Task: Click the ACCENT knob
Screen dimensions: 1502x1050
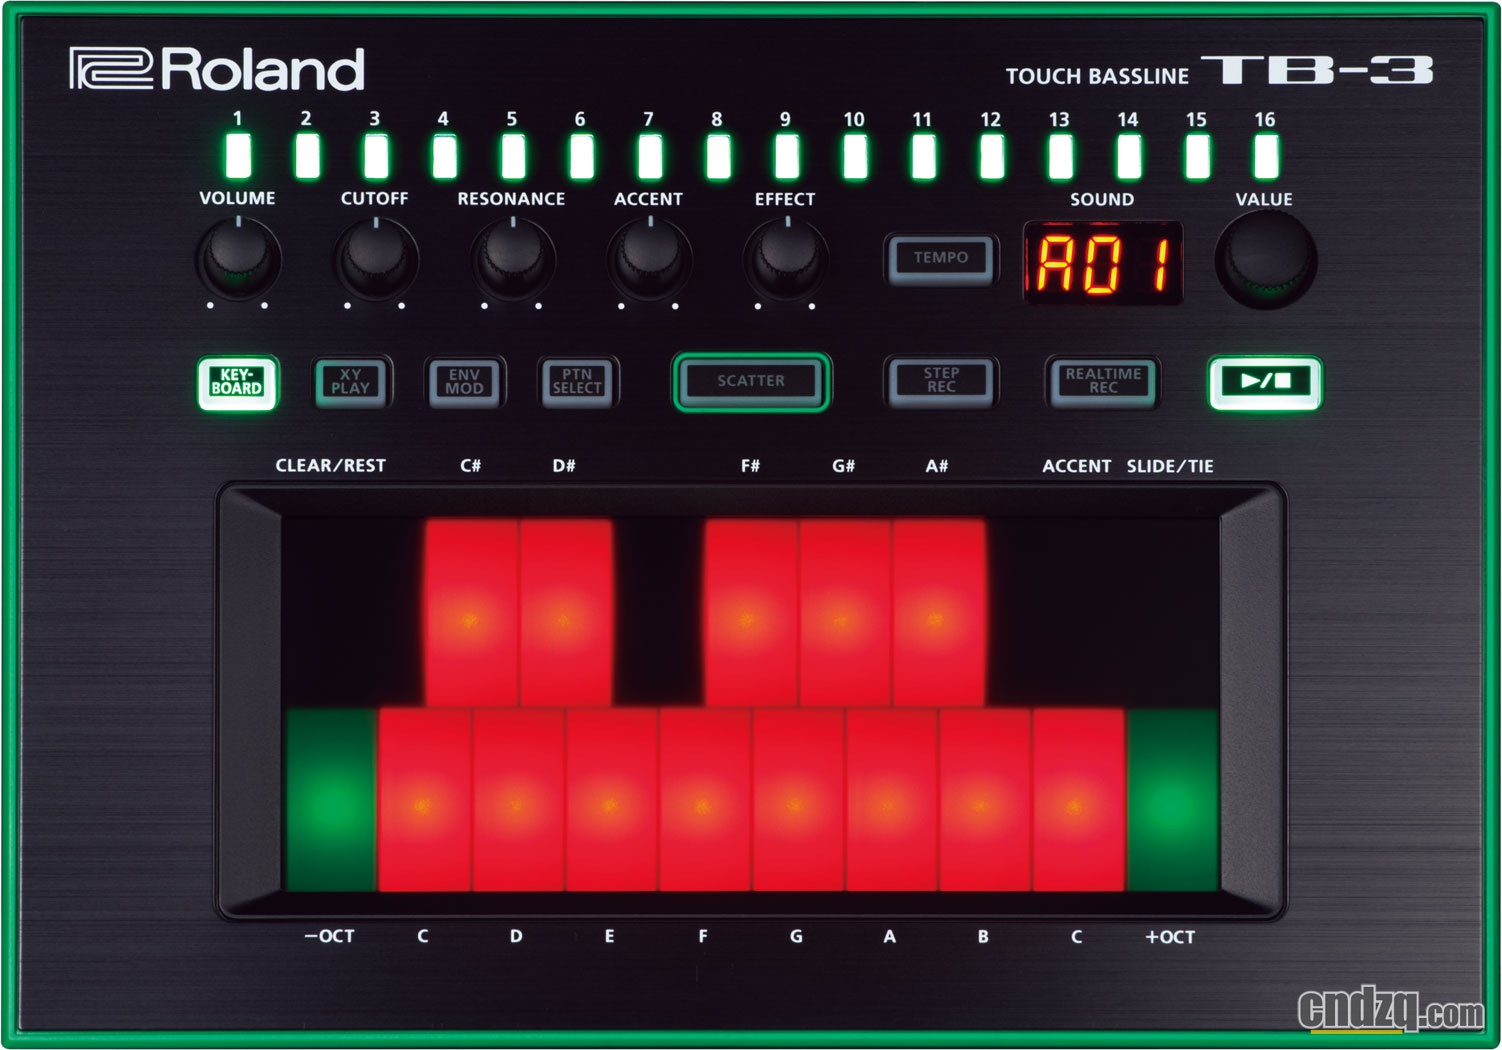Action: (x=649, y=258)
